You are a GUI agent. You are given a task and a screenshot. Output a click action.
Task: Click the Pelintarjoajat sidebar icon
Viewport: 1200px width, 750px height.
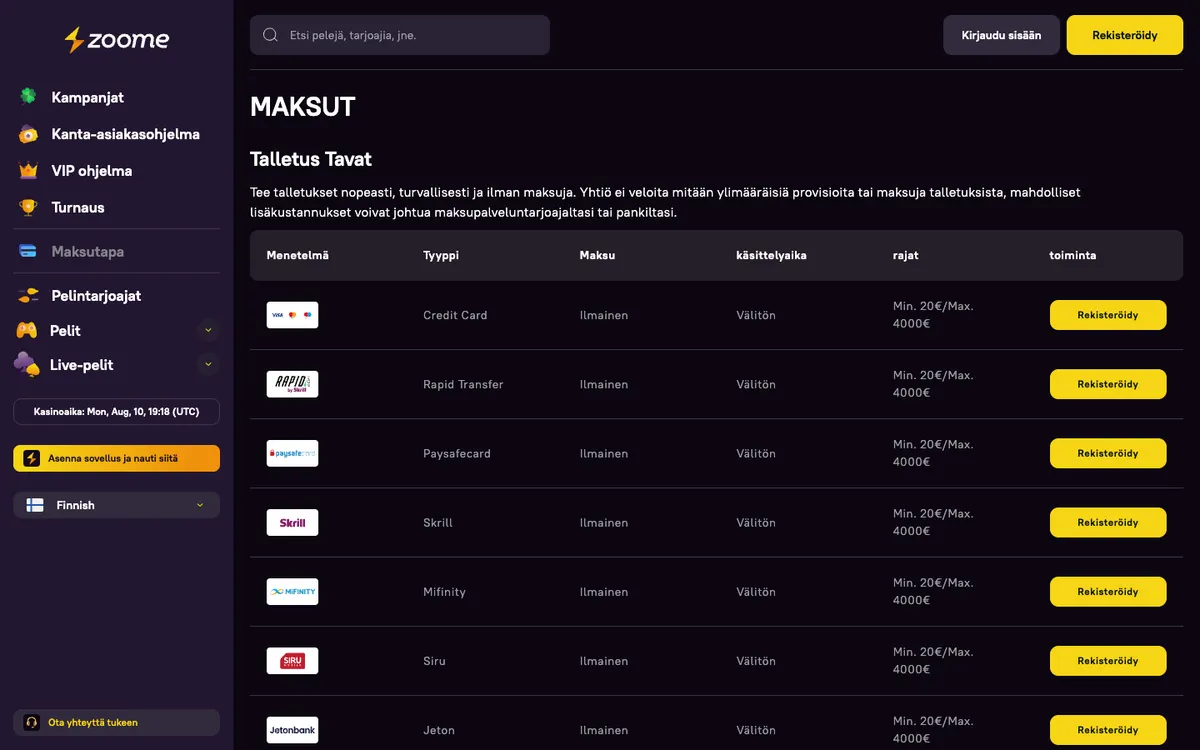click(28, 296)
